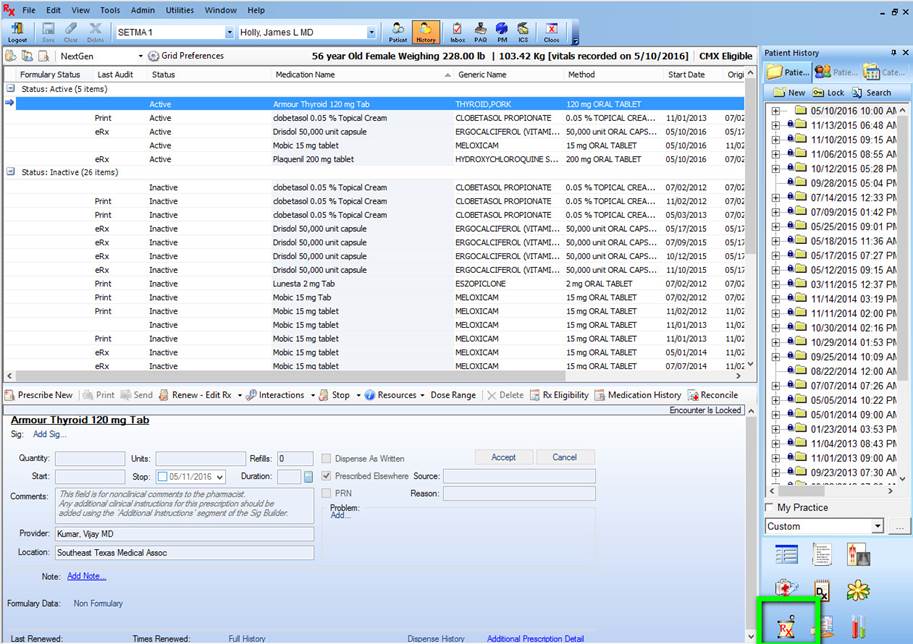Open the first aid kit icon
913x644 pixels.
(x=785, y=588)
